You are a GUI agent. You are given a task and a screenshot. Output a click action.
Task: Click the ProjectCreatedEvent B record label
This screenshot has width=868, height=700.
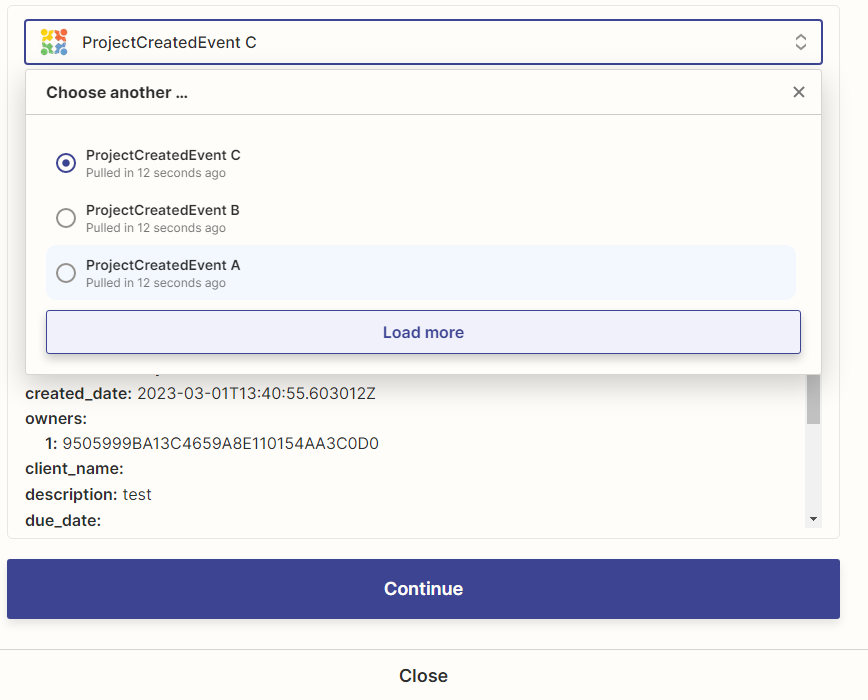[162, 210]
